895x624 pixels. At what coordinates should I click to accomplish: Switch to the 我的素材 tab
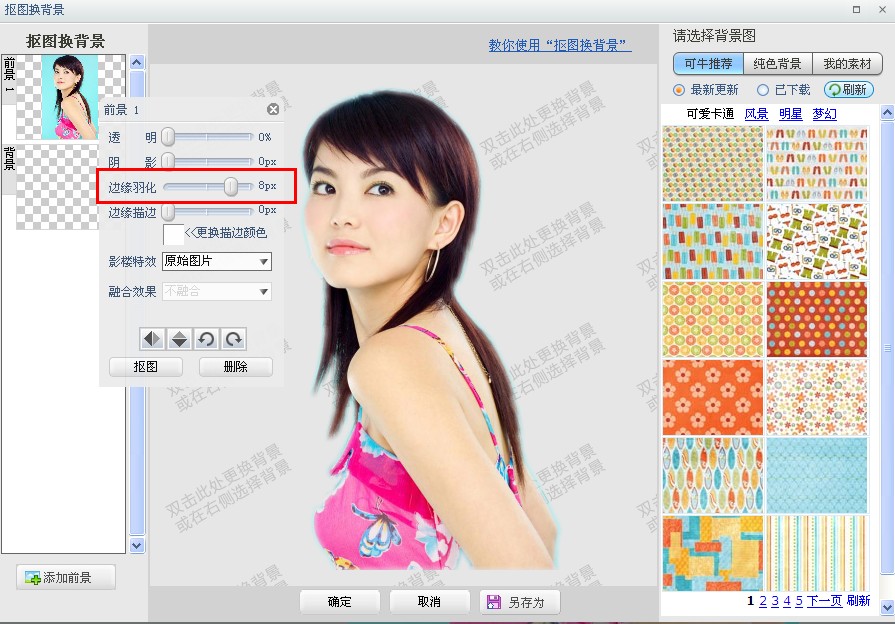[847, 63]
